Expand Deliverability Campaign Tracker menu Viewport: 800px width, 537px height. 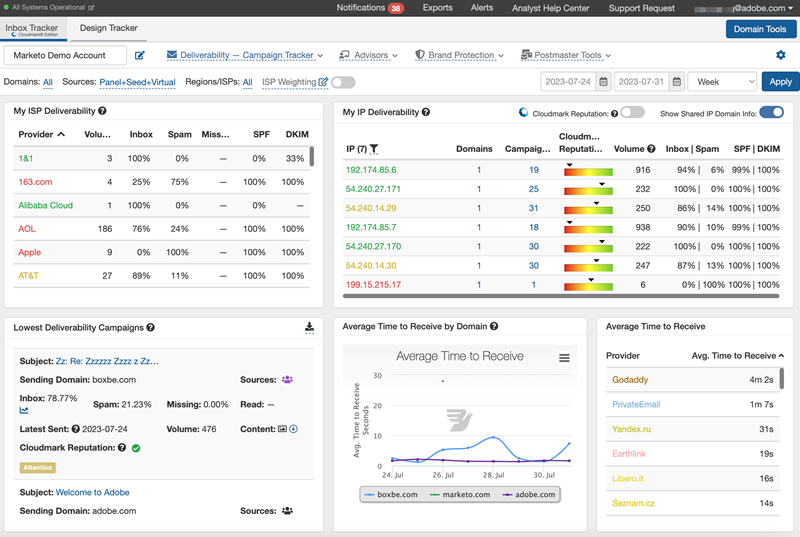(x=245, y=55)
